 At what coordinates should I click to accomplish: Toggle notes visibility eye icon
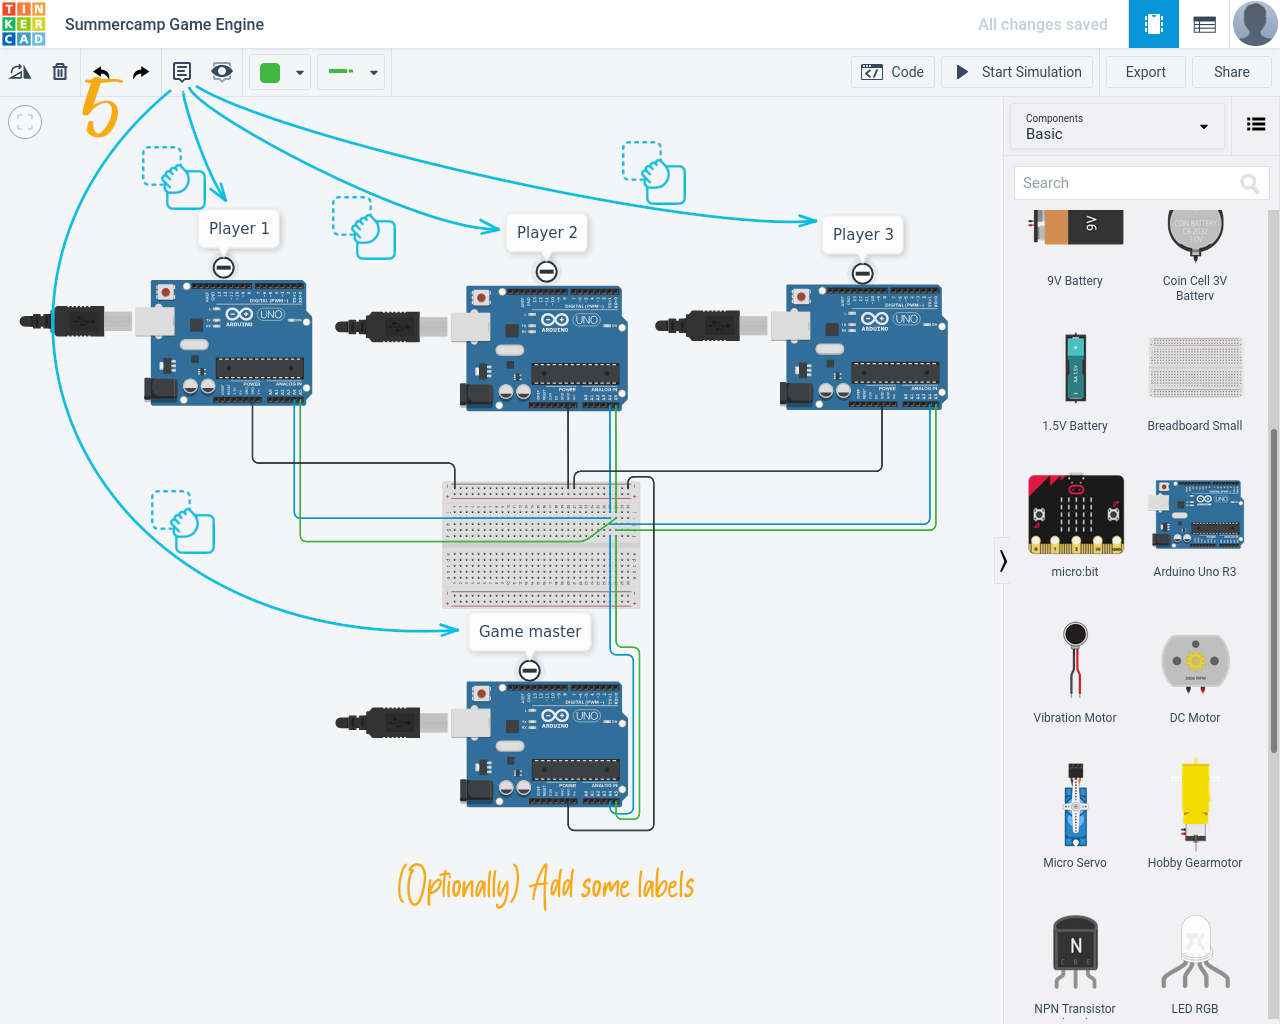click(x=222, y=72)
